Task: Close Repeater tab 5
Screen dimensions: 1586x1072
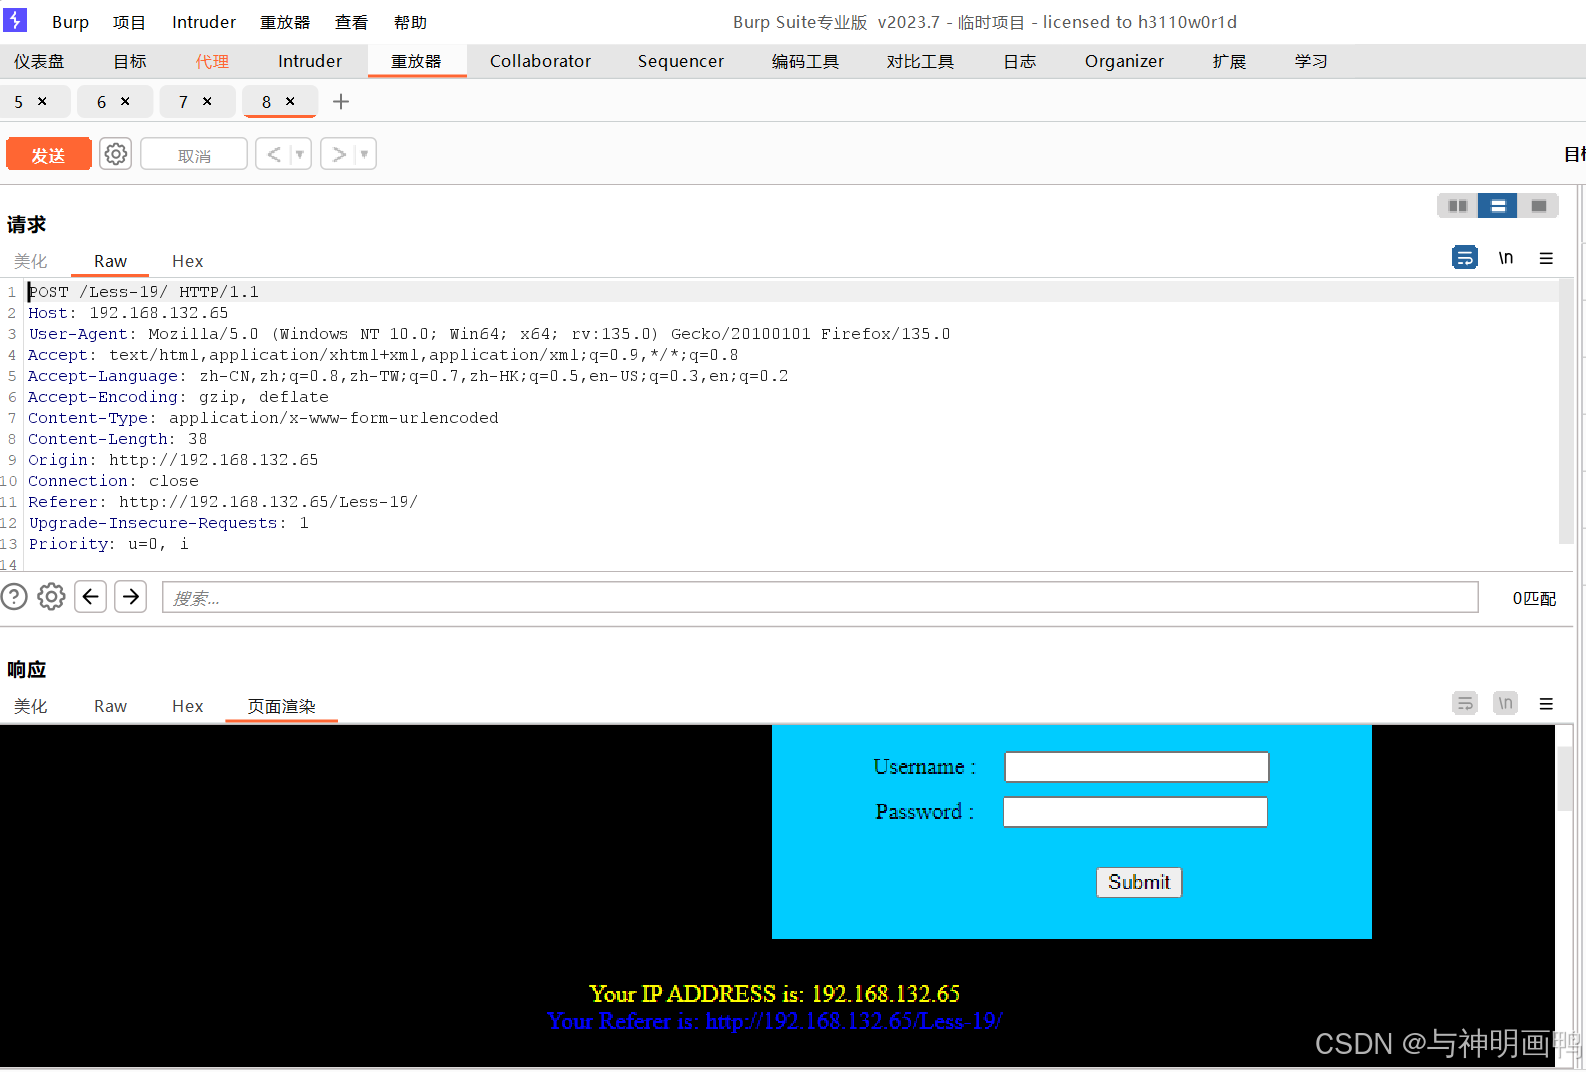Action: click(42, 101)
